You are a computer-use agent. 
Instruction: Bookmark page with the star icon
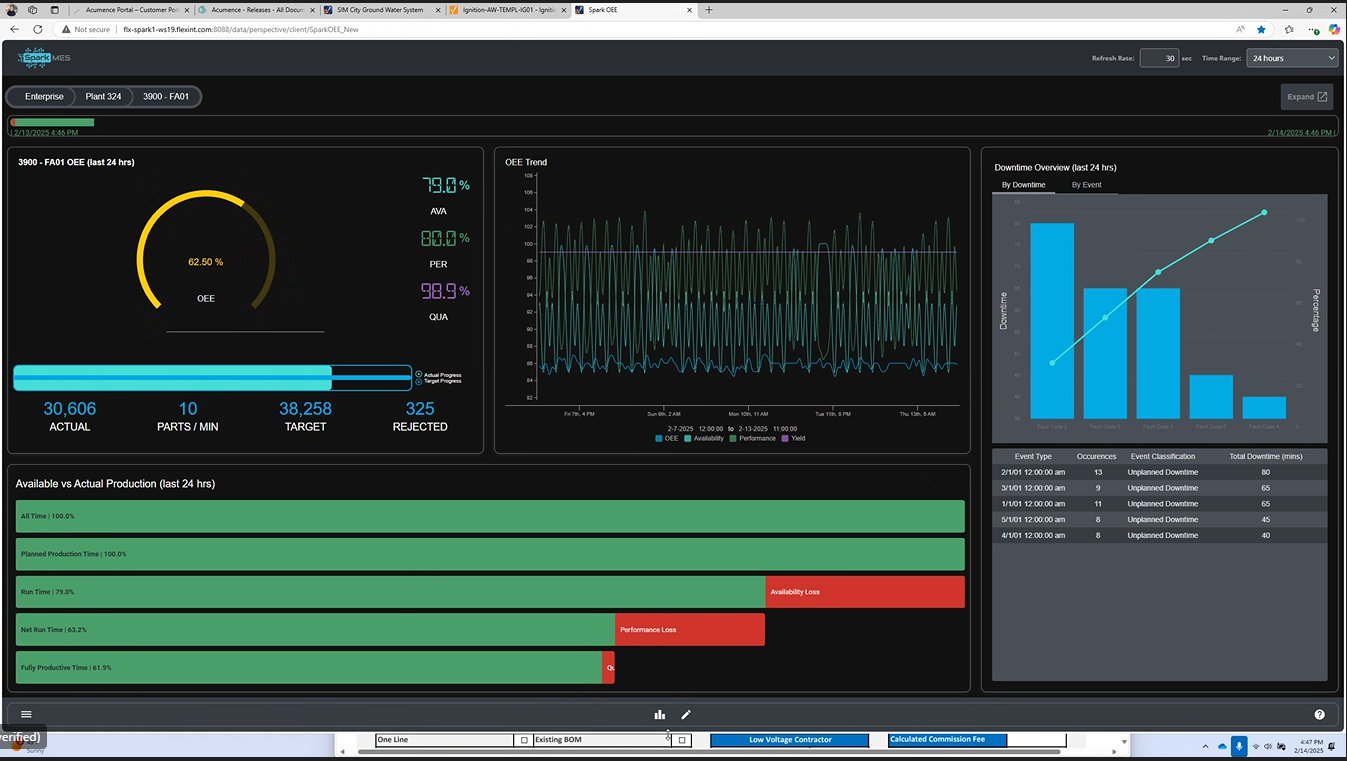(1261, 29)
